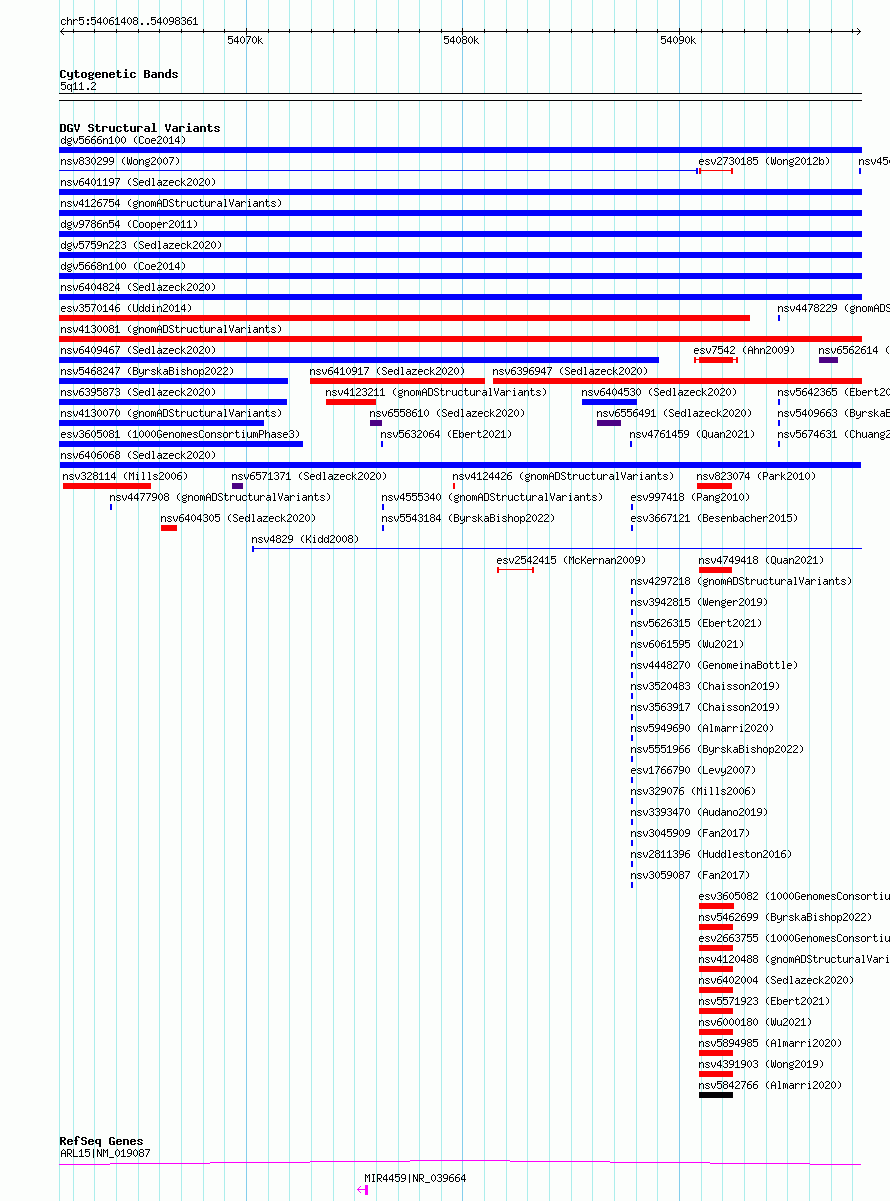Select the nsv6410917 (Sedlazeck2020) label
890x1201 pixels.
388,371
